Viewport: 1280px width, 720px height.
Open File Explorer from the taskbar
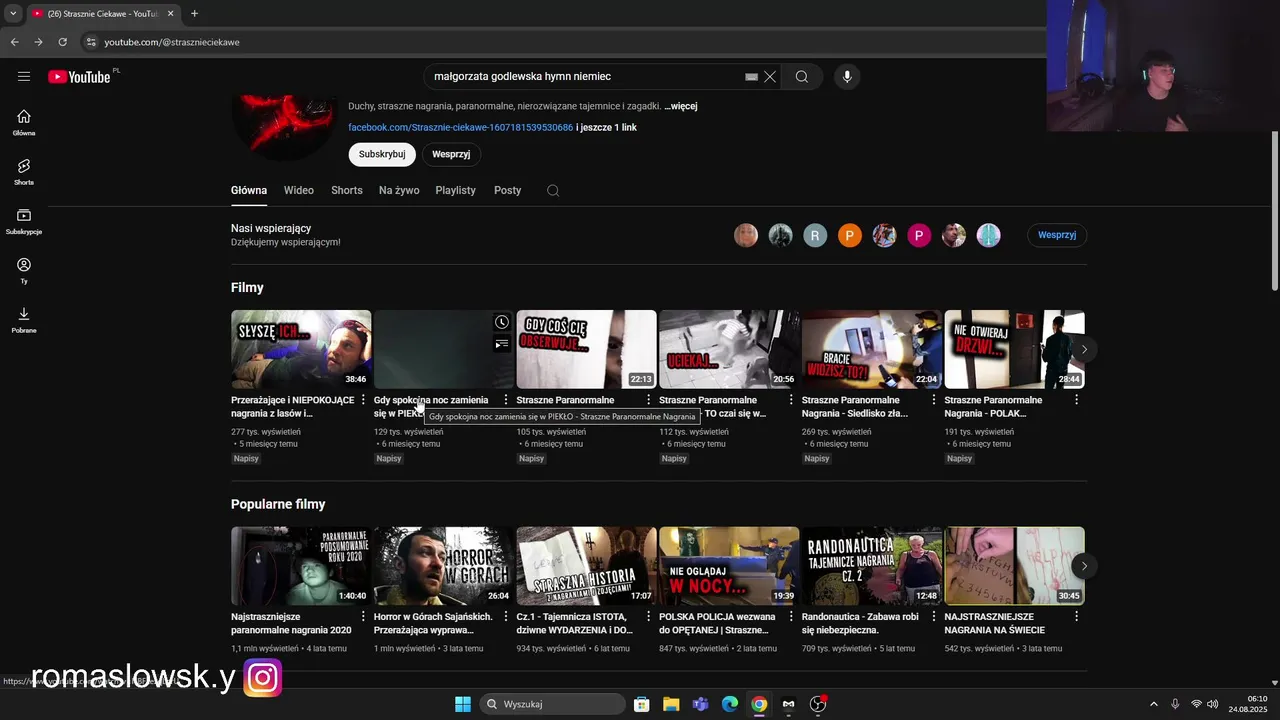click(671, 704)
